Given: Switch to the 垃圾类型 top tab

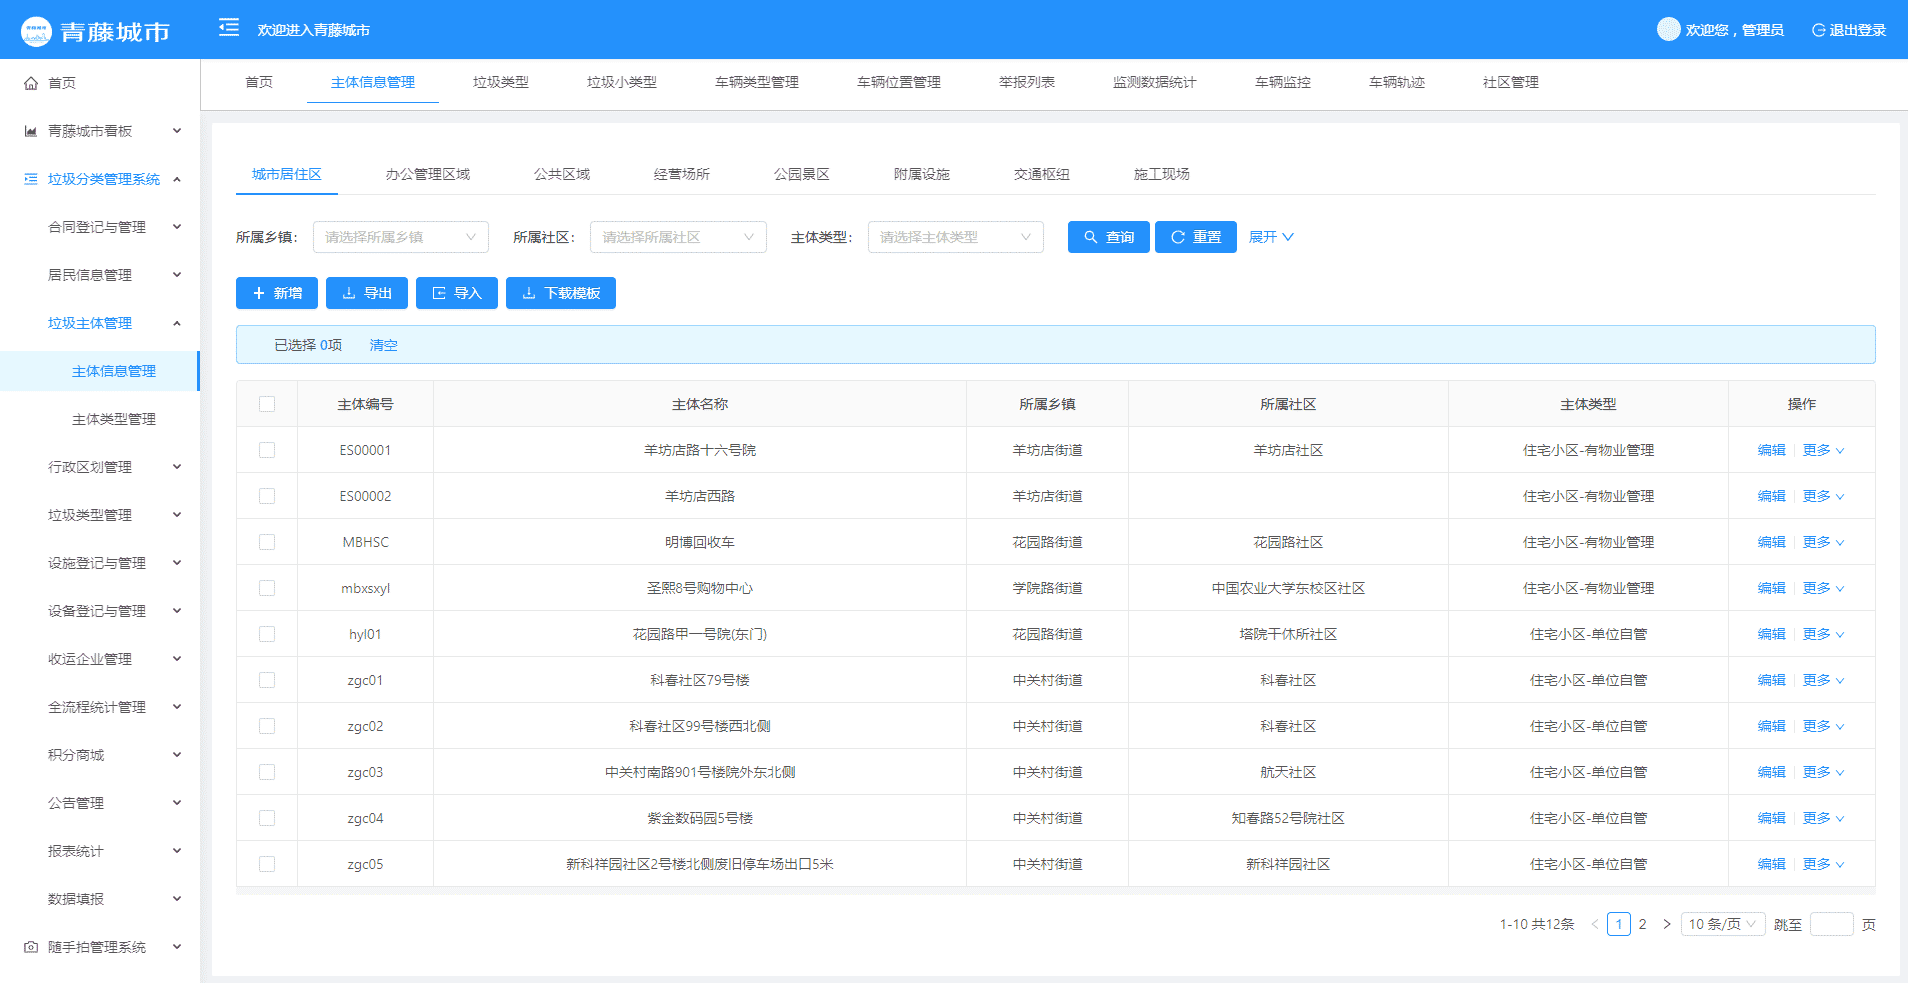Looking at the screenshot, I should pyautogui.click(x=501, y=82).
